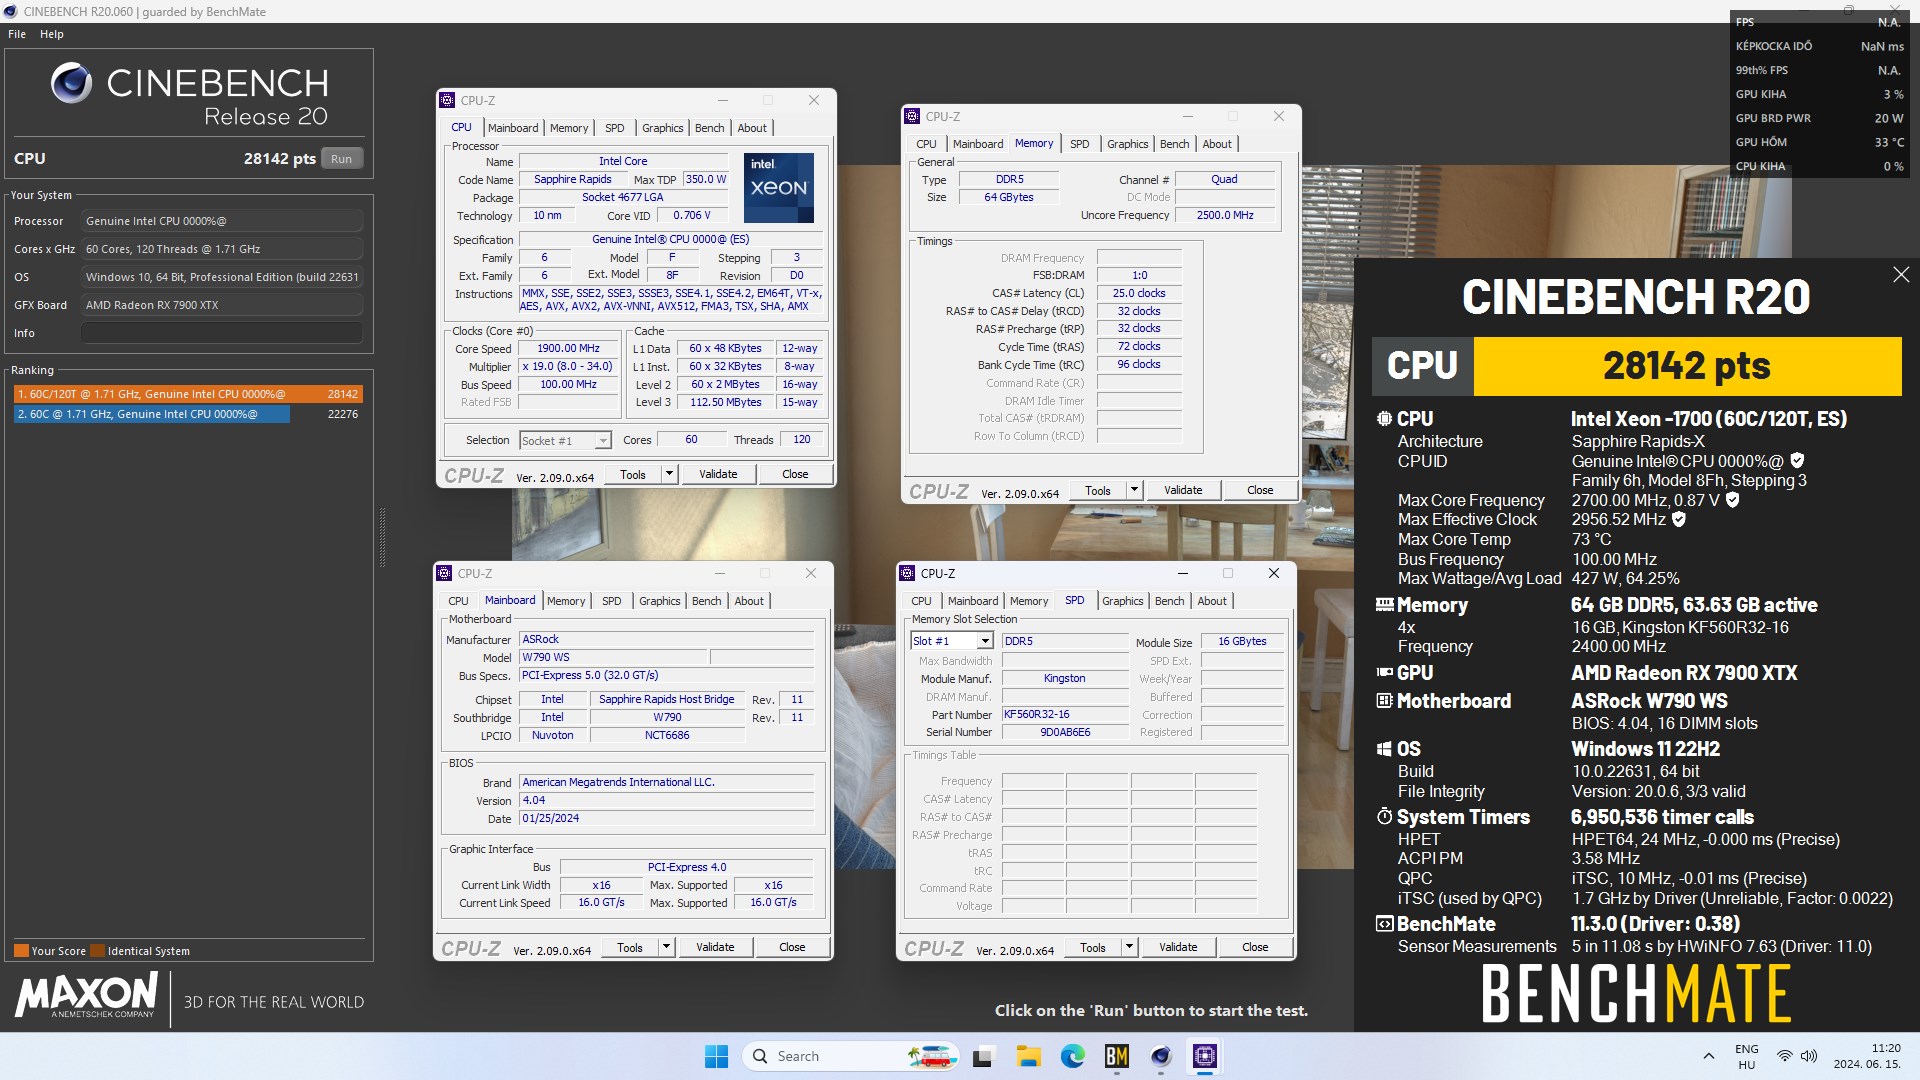
Task: Switch to Cinebench icon on taskbar
Action: coord(1160,1056)
